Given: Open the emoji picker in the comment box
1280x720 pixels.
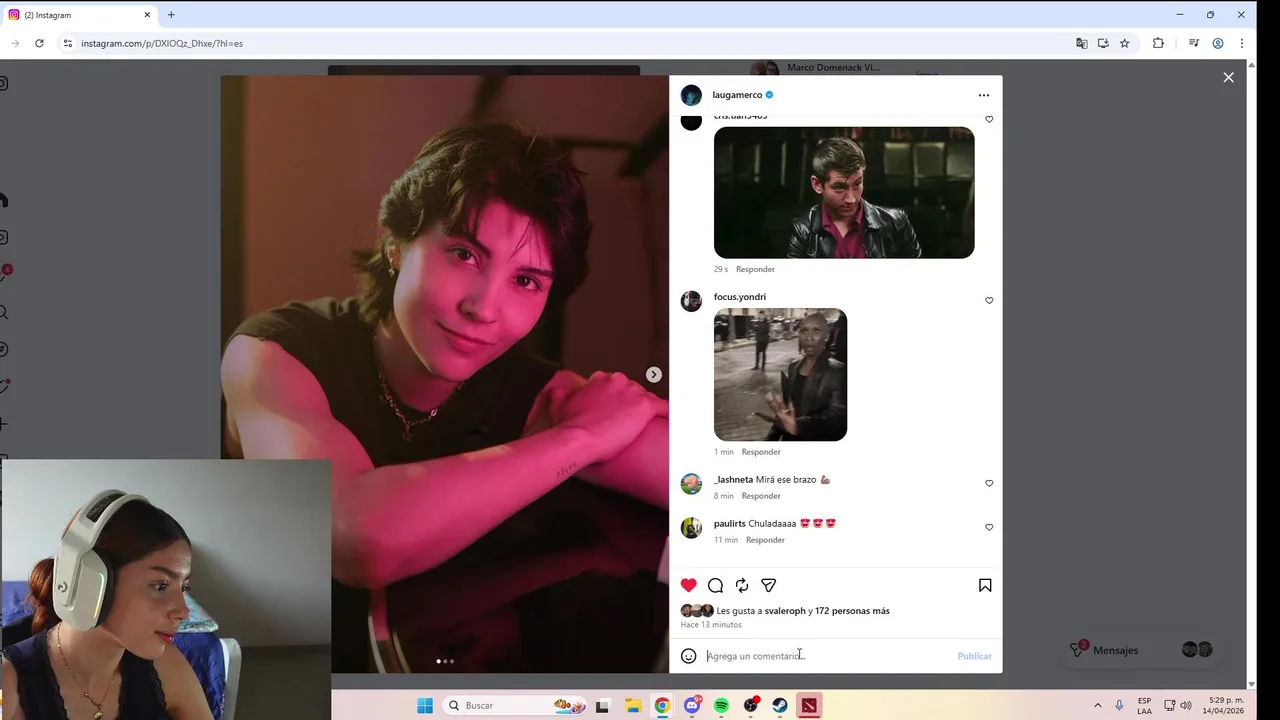Looking at the screenshot, I should pyautogui.click(x=688, y=656).
